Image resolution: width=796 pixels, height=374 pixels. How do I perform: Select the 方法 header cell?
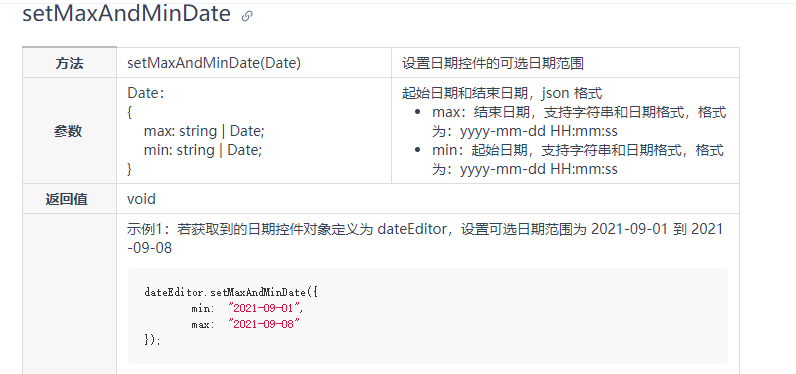click(70, 63)
